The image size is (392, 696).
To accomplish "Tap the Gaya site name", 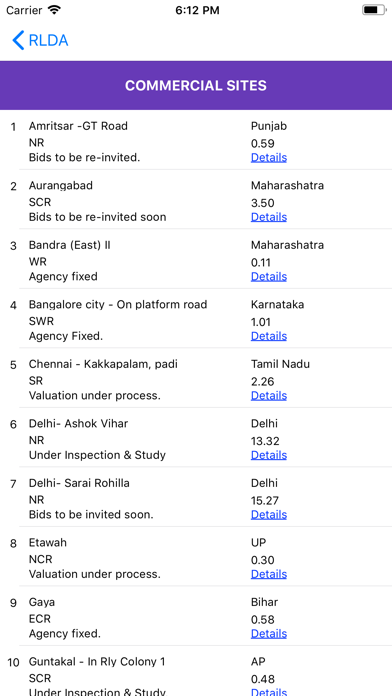I will [42, 602].
